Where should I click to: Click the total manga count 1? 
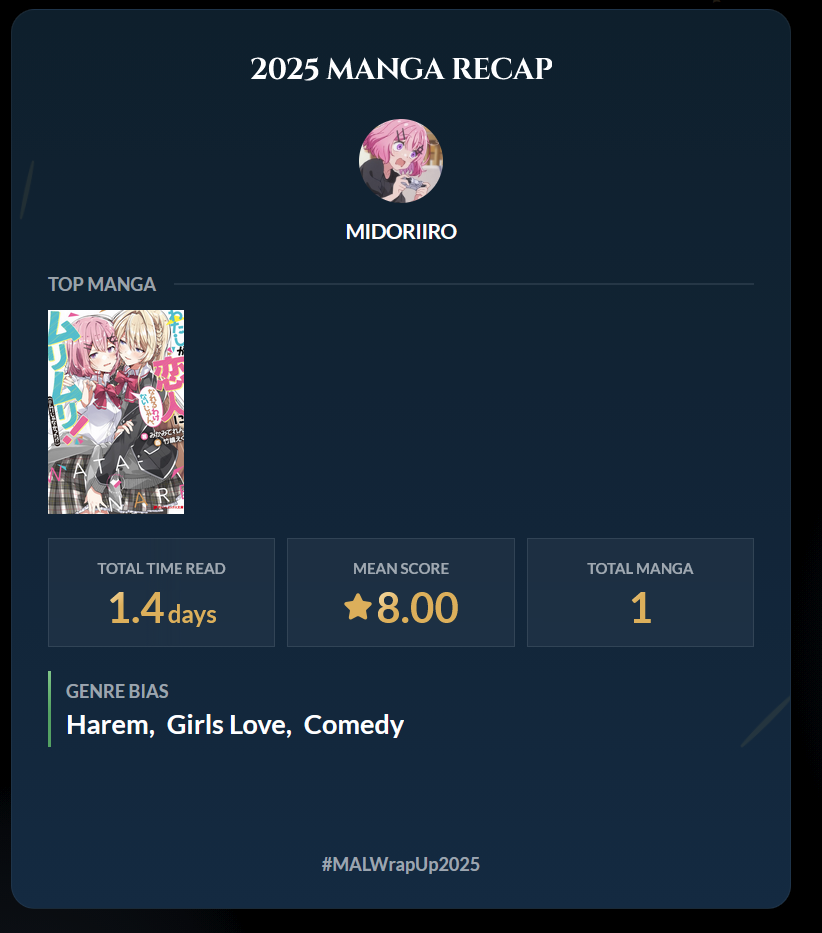tap(641, 608)
